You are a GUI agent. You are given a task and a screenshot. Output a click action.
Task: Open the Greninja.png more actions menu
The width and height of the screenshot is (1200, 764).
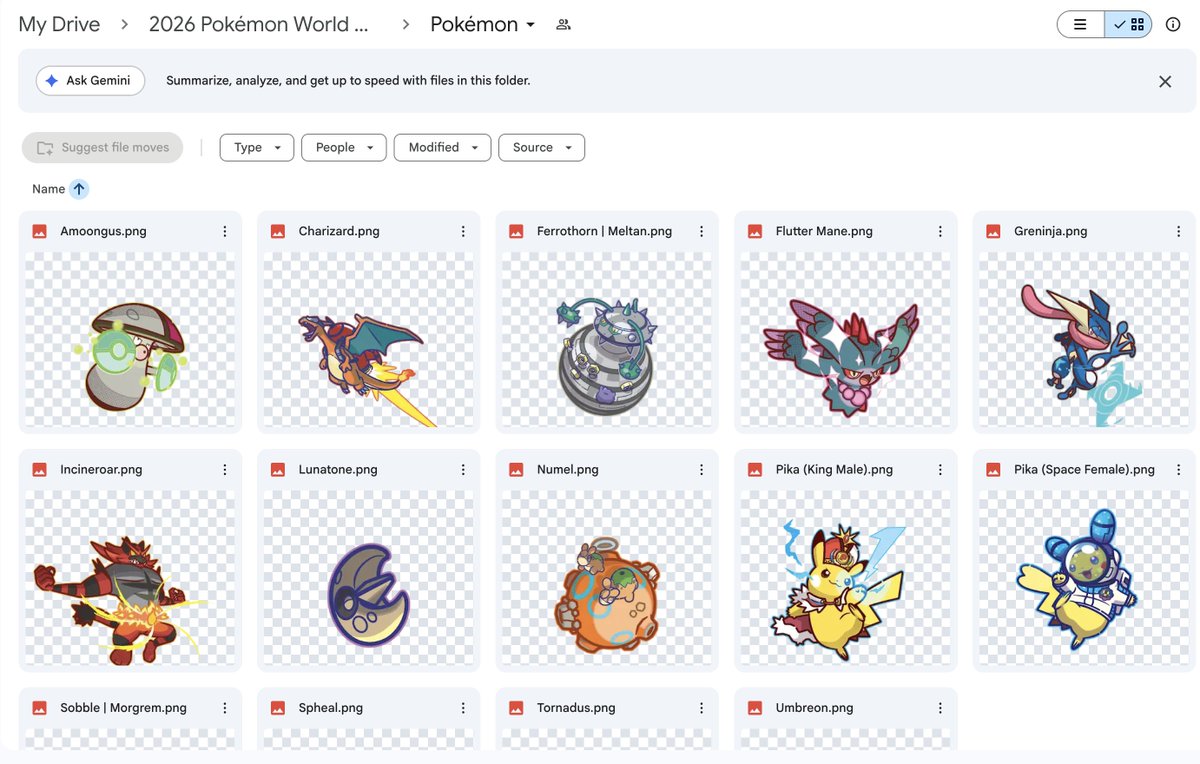(1178, 231)
